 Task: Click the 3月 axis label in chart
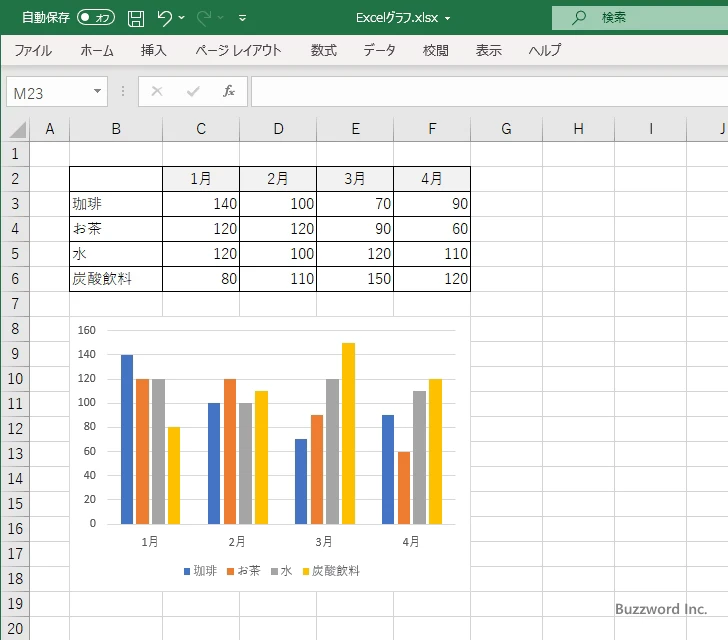pyautogui.click(x=324, y=542)
